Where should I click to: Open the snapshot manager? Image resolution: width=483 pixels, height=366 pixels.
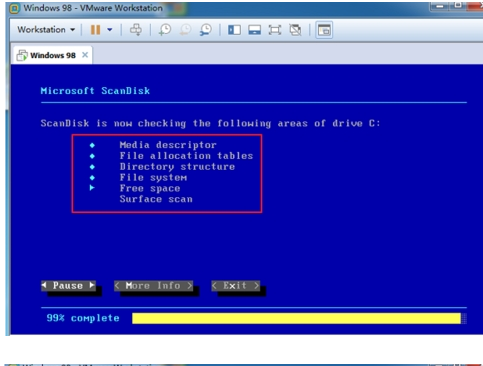click(206, 30)
